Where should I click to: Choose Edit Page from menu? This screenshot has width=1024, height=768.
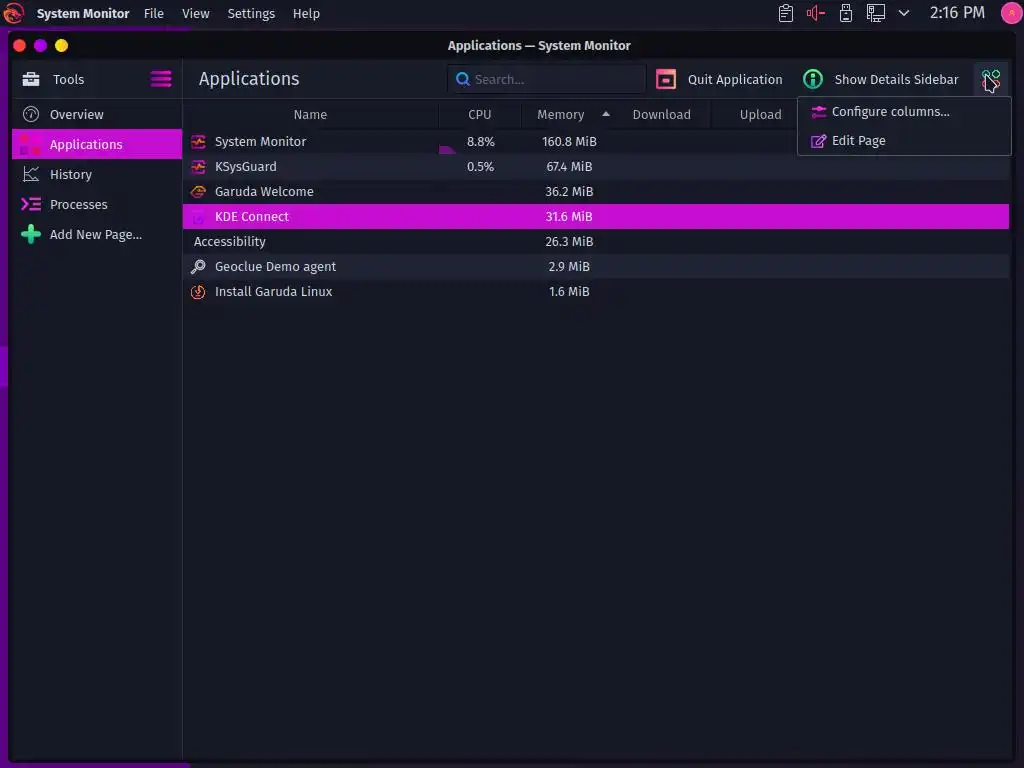pyautogui.click(x=904, y=140)
